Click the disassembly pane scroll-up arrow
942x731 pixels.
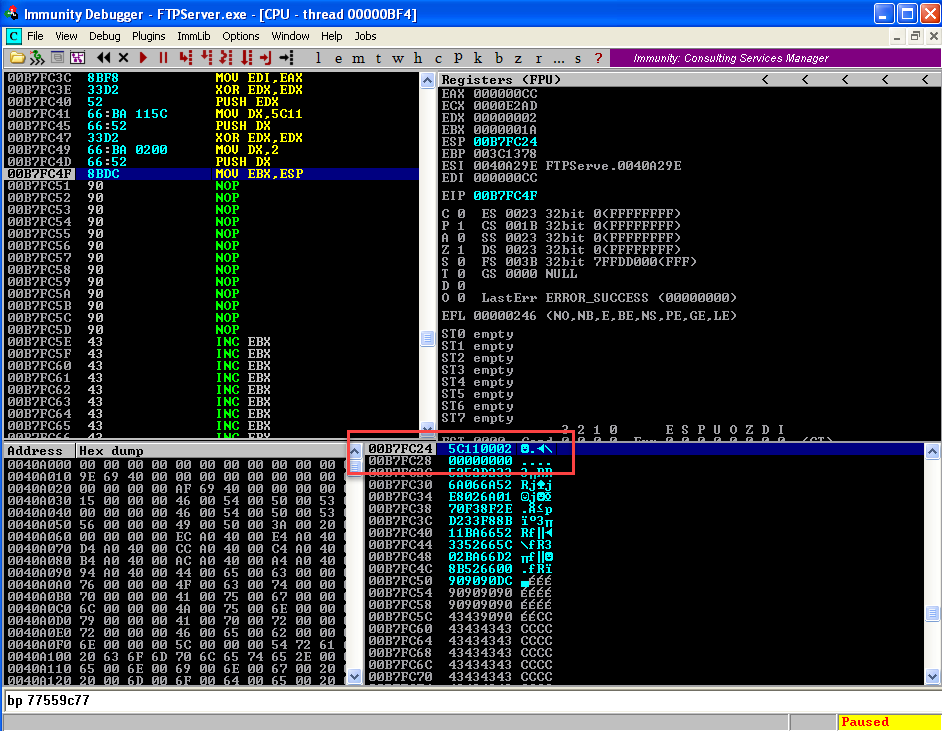click(427, 80)
